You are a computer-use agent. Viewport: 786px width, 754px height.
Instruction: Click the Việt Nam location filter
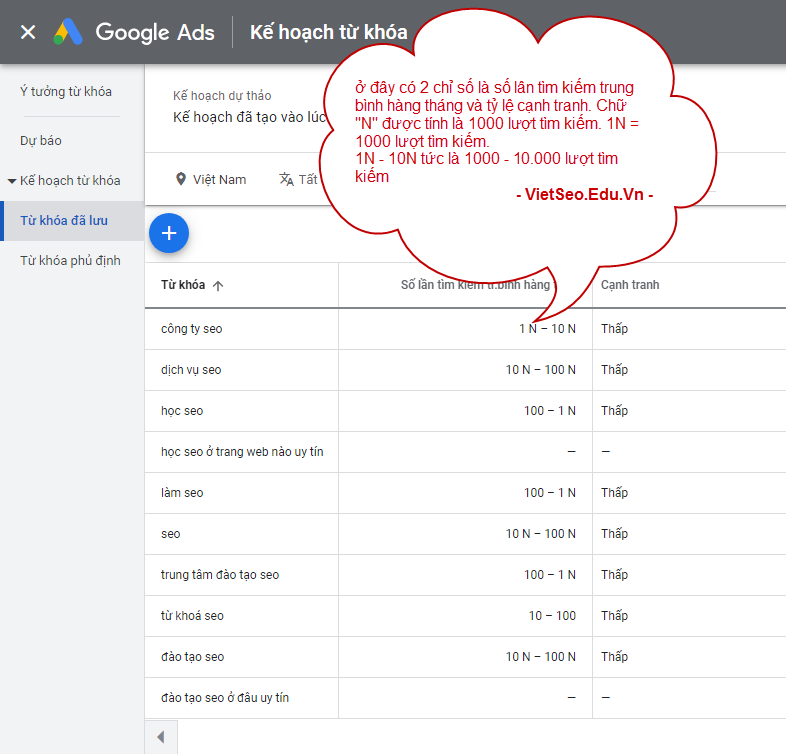click(220, 179)
